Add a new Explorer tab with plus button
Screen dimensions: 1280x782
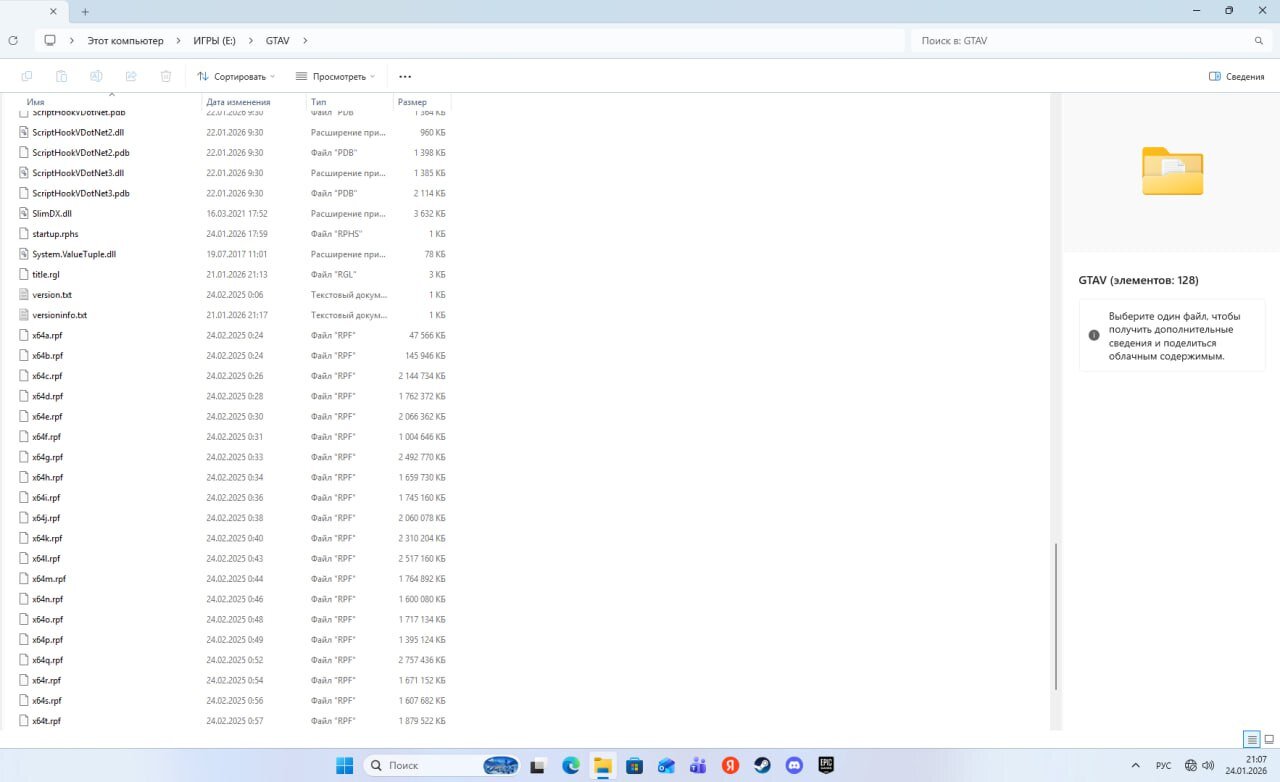coord(85,11)
